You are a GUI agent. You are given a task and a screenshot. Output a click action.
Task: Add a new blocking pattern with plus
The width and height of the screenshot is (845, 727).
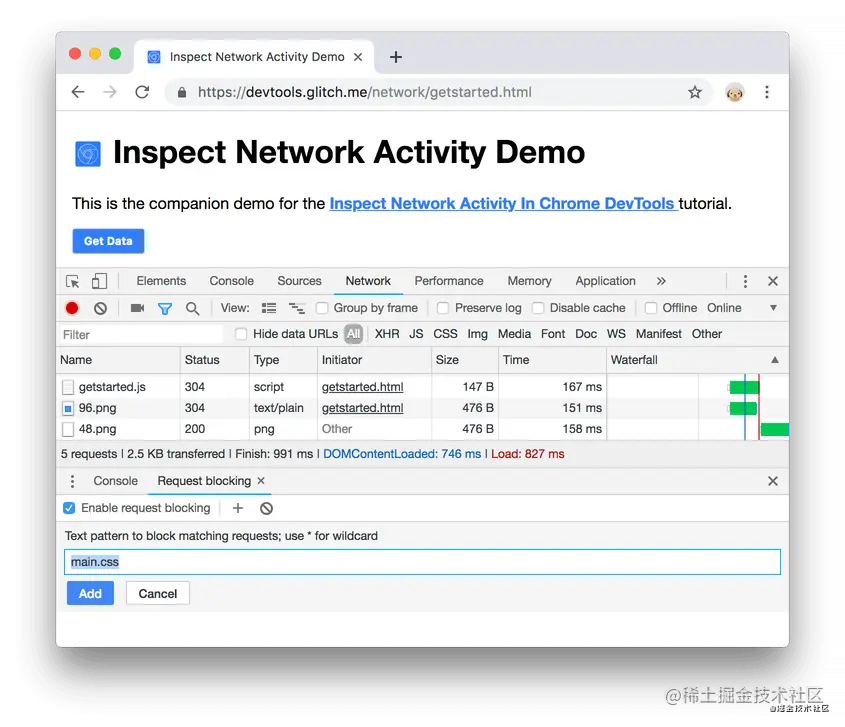238,508
